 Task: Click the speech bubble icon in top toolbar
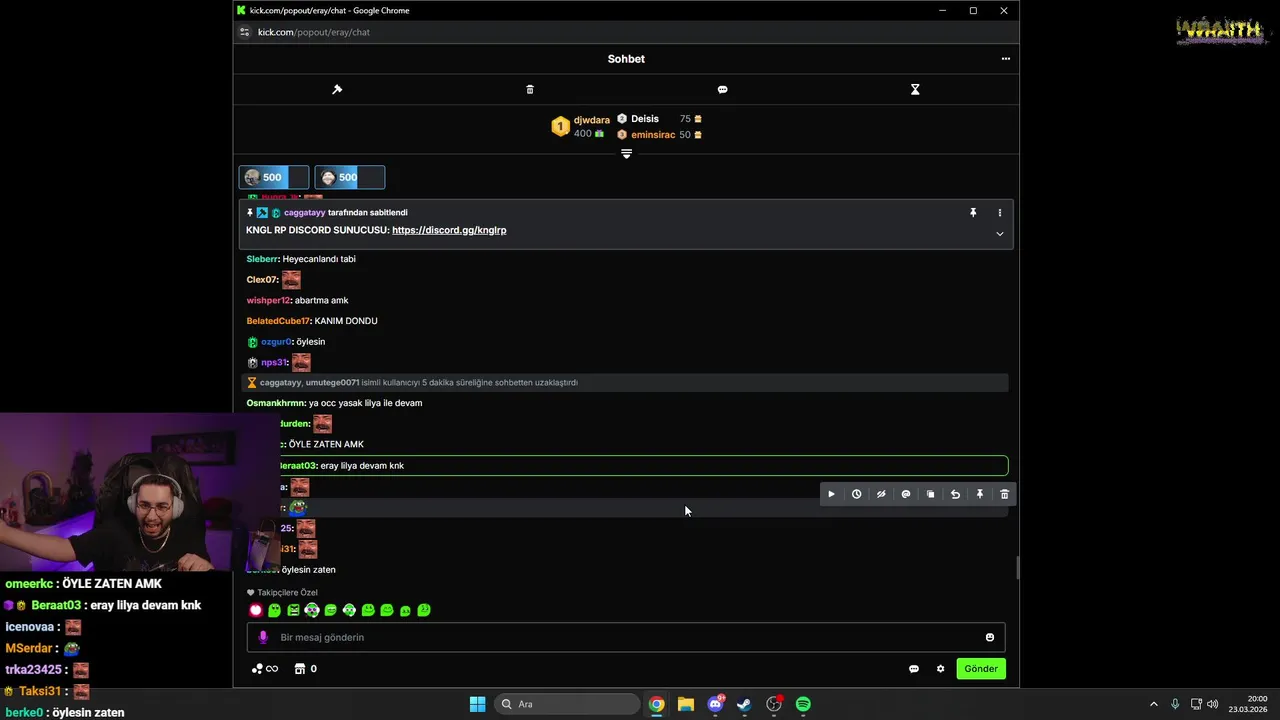pyautogui.click(x=722, y=90)
